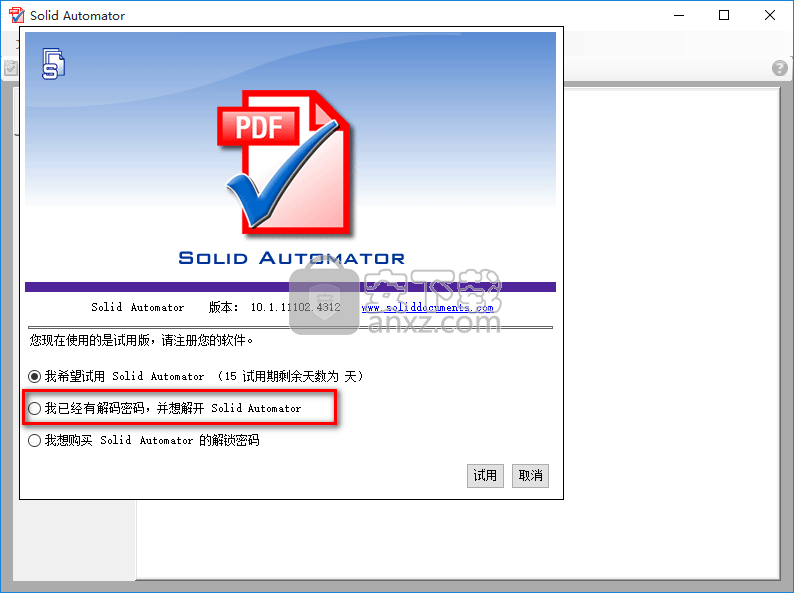The width and height of the screenshot is (794, 593).
Task: Click the large PDF checkmark logo
Action: (x=285, y=162)
